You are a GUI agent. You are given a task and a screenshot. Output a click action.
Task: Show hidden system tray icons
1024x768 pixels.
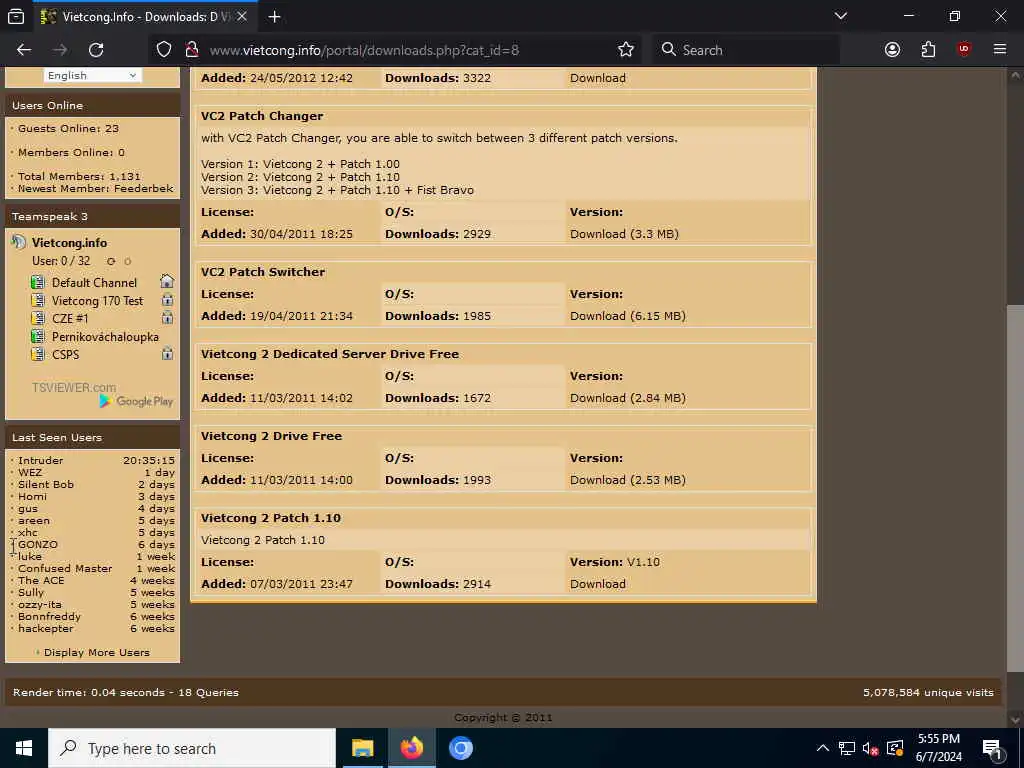click(x=823, y=748)
